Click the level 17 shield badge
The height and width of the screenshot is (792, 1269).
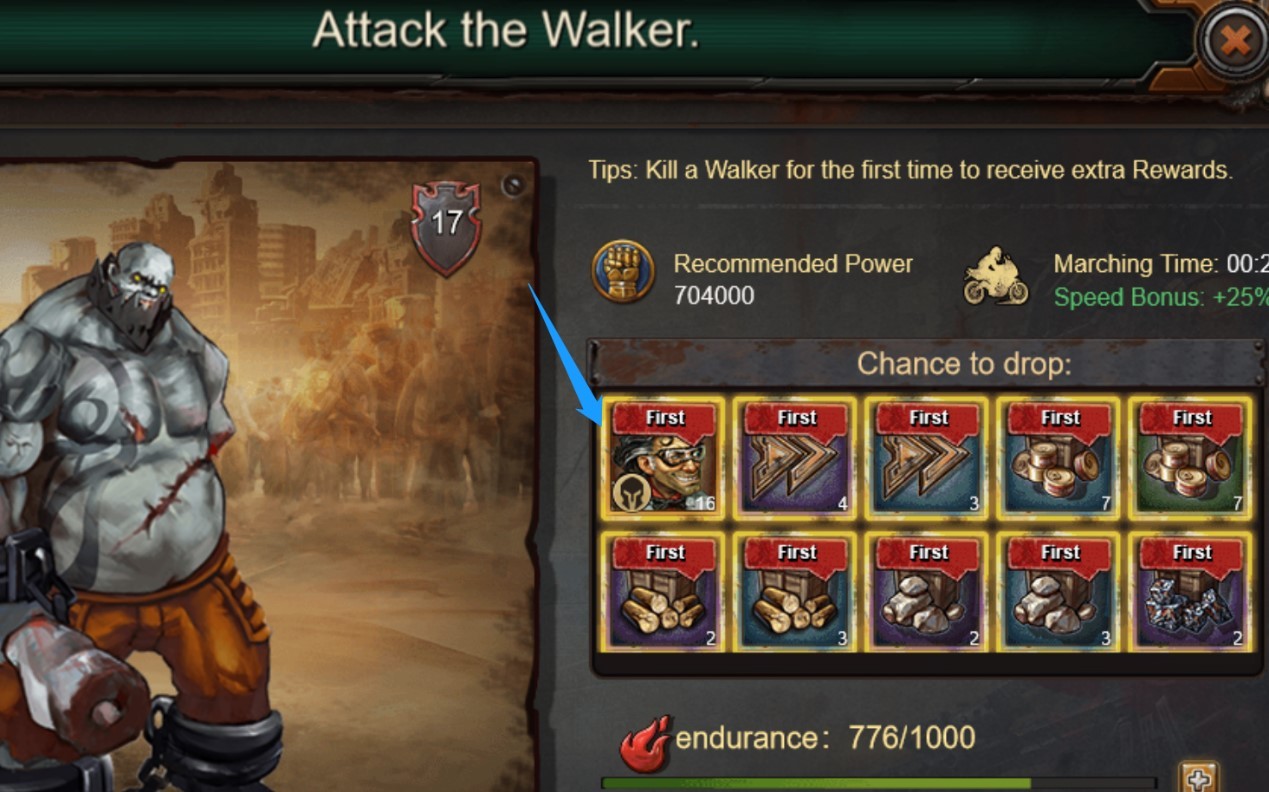click(x=446, y=227)
